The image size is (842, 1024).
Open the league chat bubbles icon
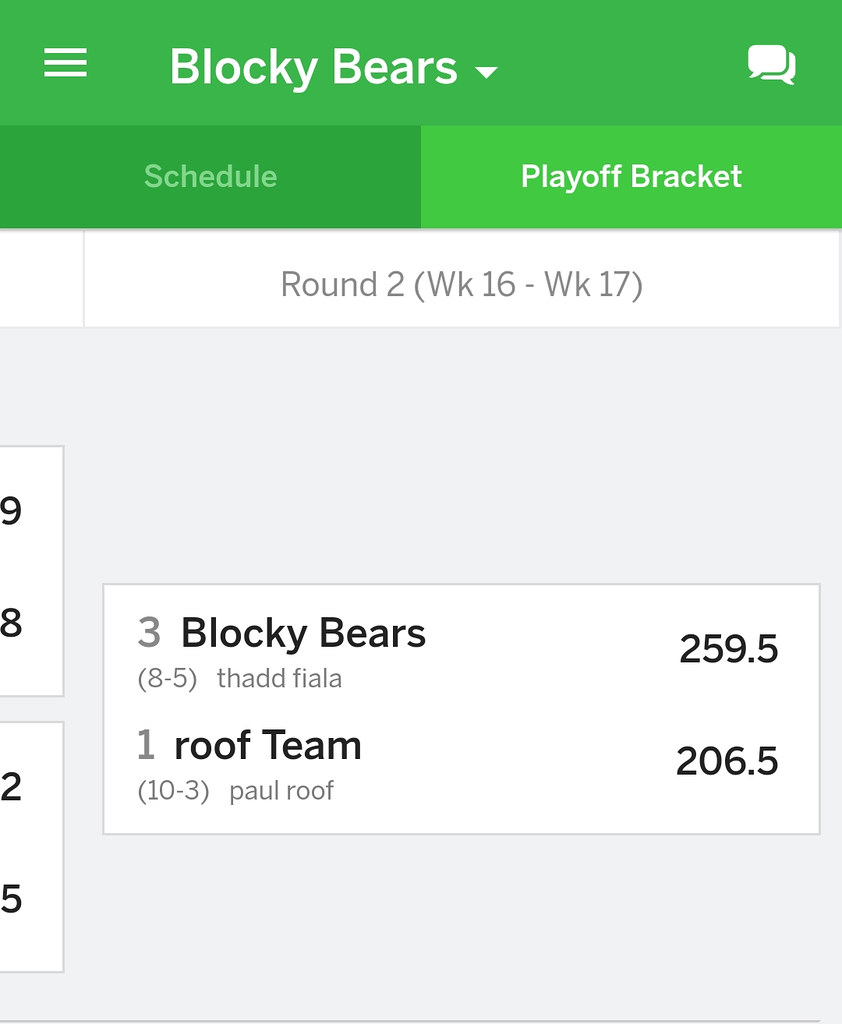click(x=771, y=66)
